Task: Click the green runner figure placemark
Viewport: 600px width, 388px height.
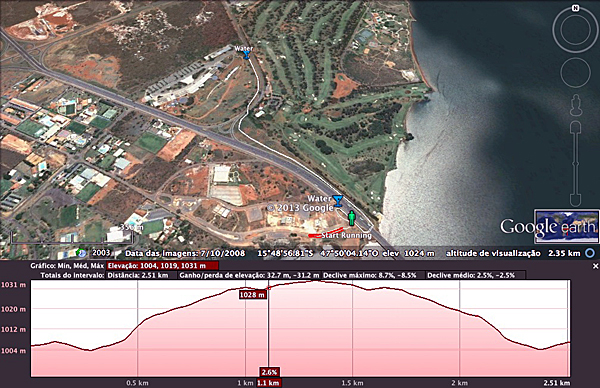Action: [352, 218]
